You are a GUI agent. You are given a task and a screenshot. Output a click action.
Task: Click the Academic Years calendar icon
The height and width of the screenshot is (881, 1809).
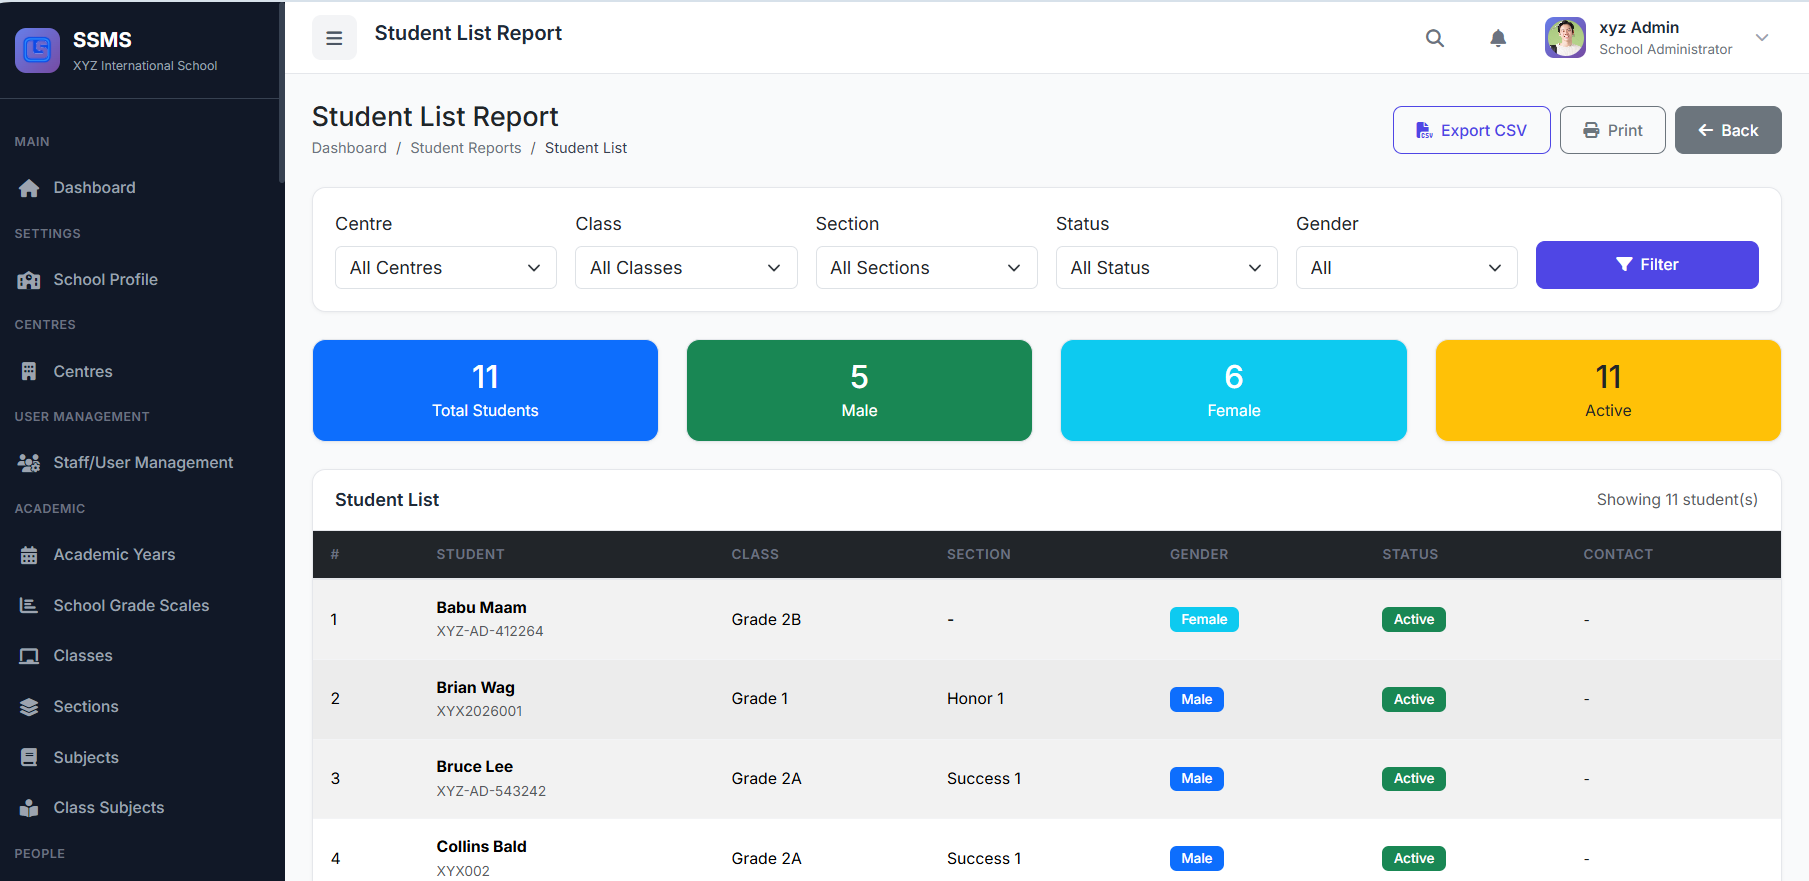pyautogui.click(x=29, y=555)
